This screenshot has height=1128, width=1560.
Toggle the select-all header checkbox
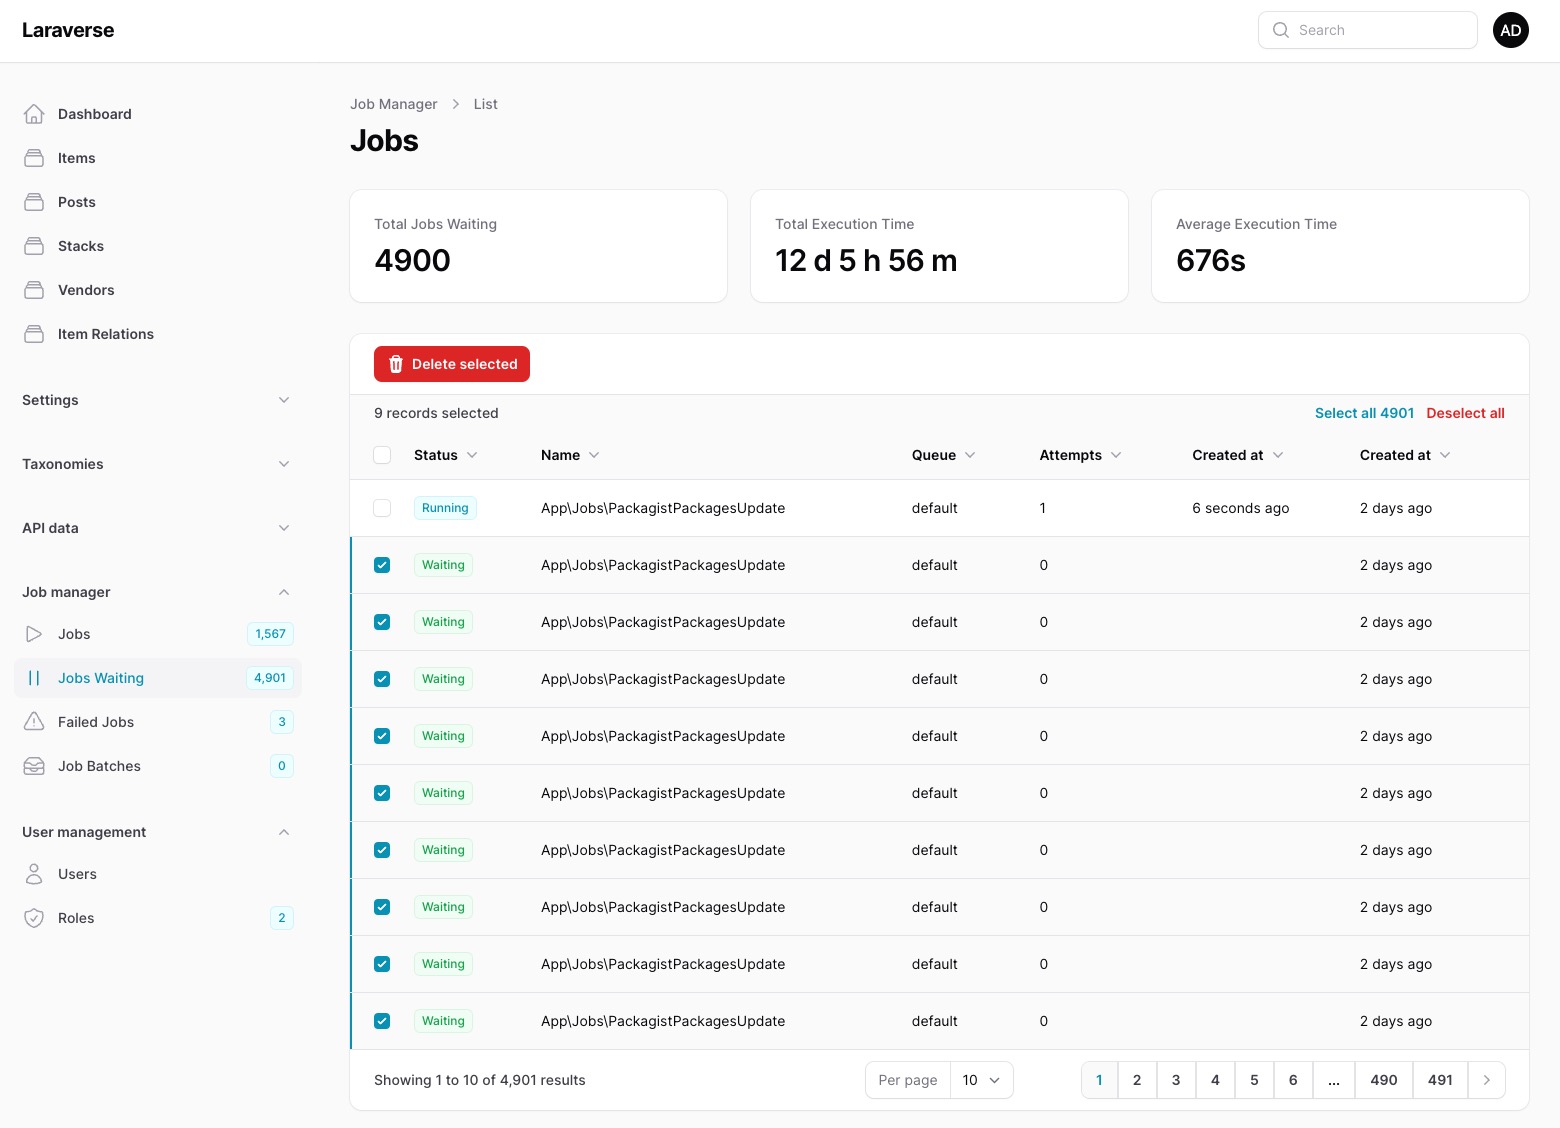coord(382,455)
